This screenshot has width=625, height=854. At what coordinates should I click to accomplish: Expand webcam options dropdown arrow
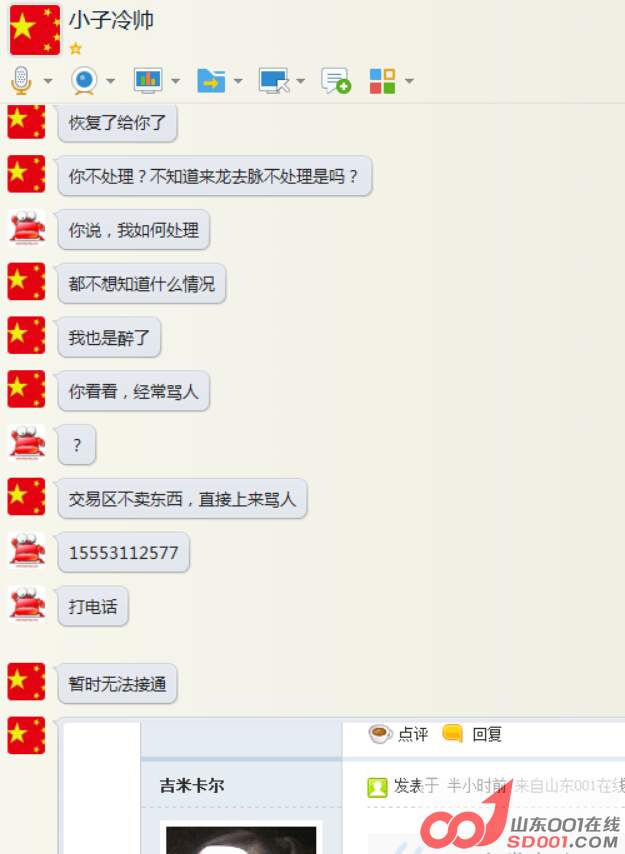pyautogui.click(x=111, y=81)
